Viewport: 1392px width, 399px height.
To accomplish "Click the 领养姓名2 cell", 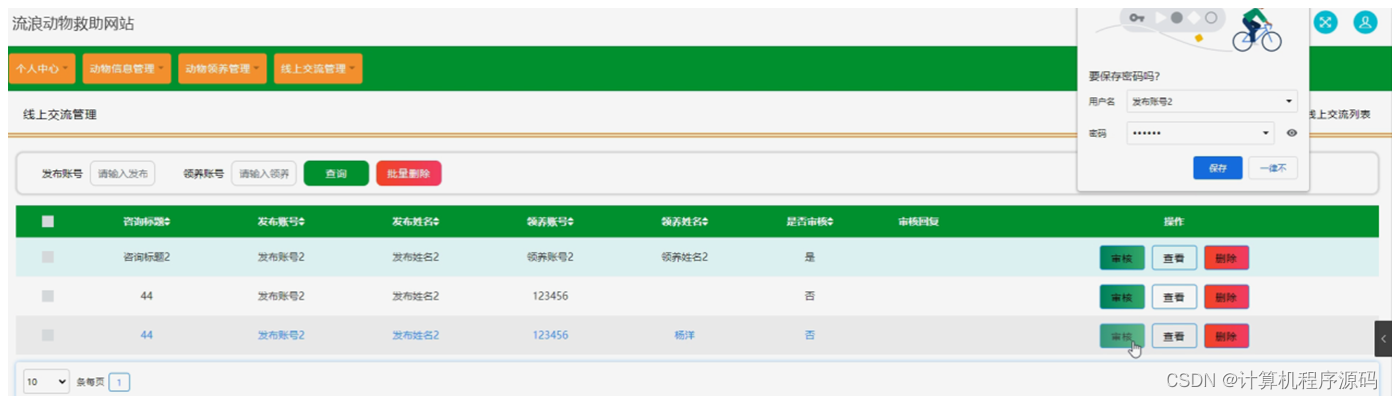I will point(685,257).
